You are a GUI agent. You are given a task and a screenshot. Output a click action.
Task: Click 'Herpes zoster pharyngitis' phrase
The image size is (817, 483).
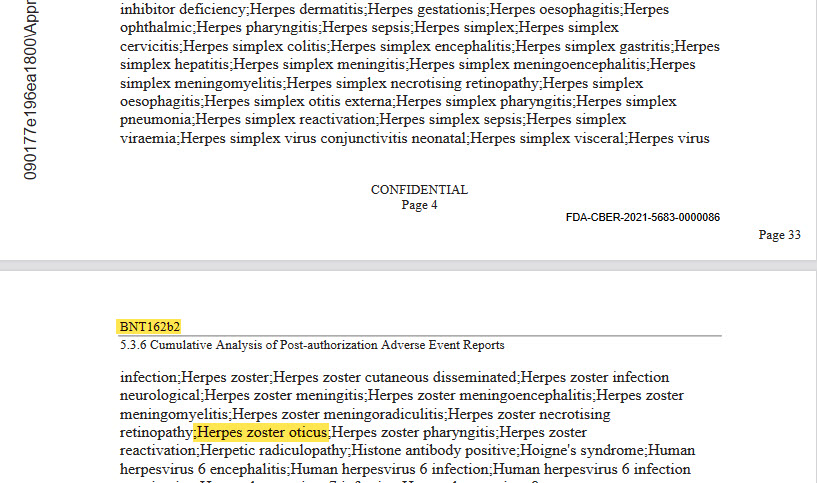click(413, 432)
